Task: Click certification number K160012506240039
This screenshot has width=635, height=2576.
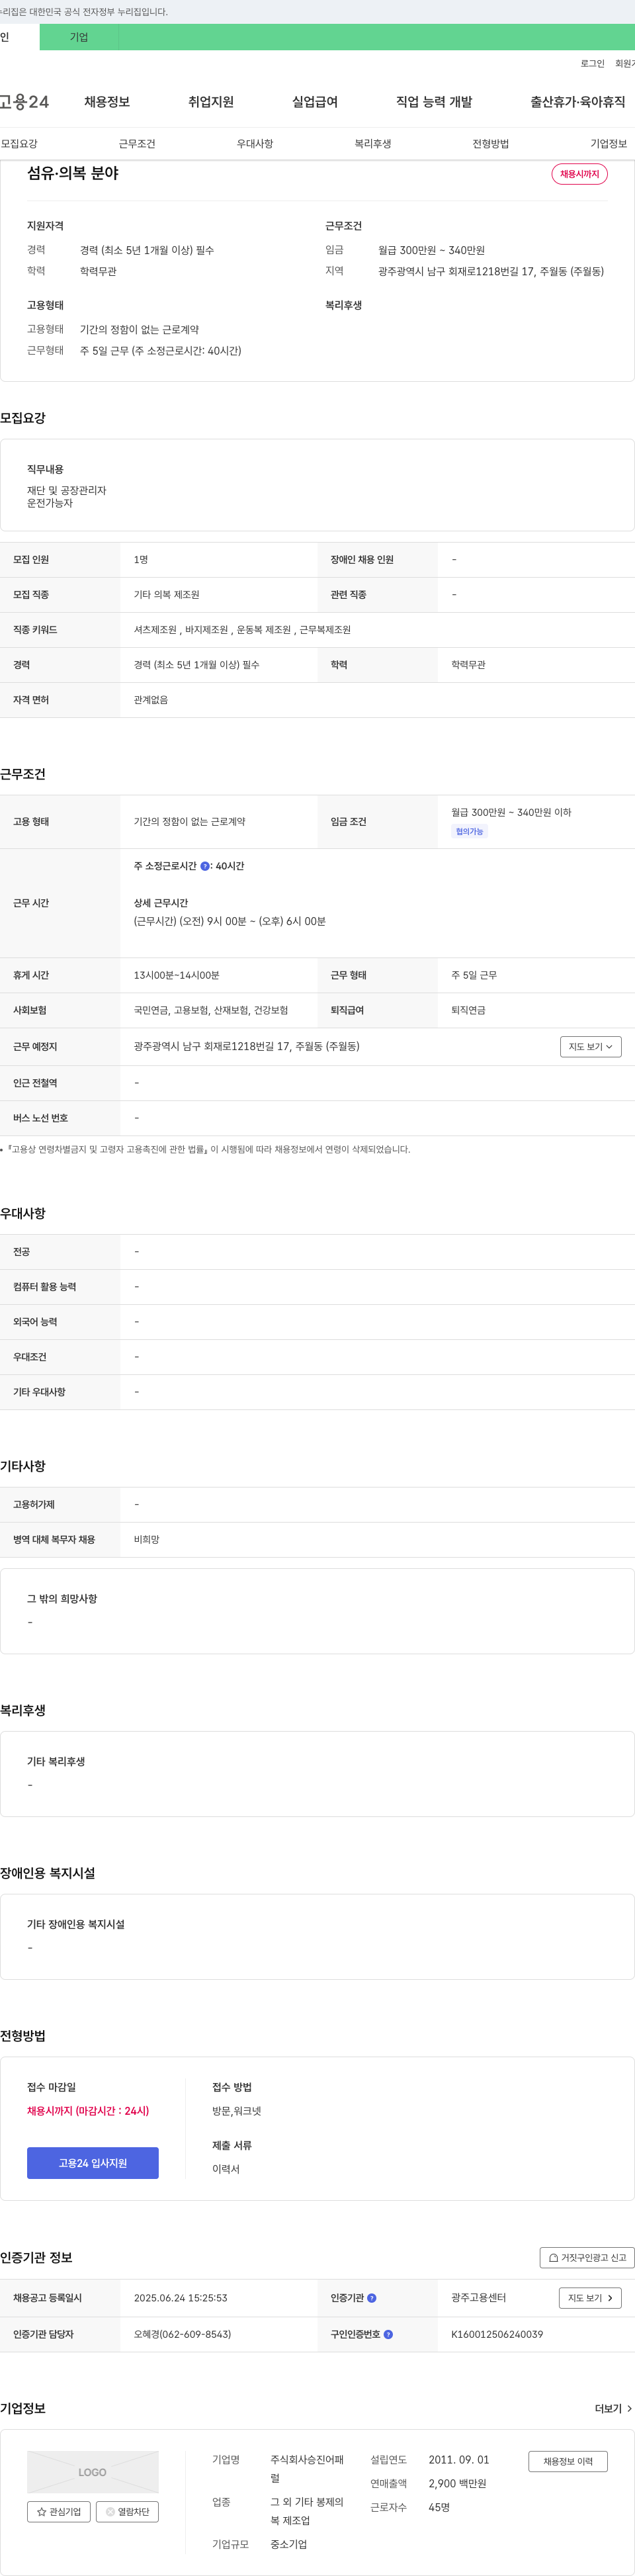Action: 497,2334
